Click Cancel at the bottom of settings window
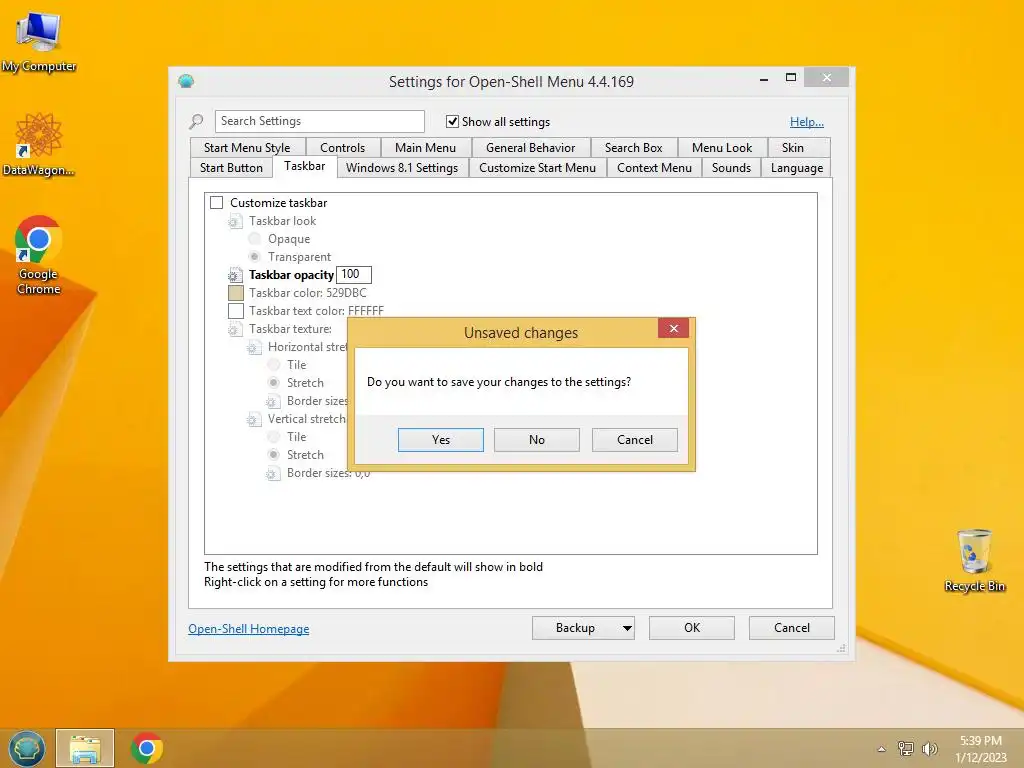The image size is (1024, 768). (x=792, y=628)
